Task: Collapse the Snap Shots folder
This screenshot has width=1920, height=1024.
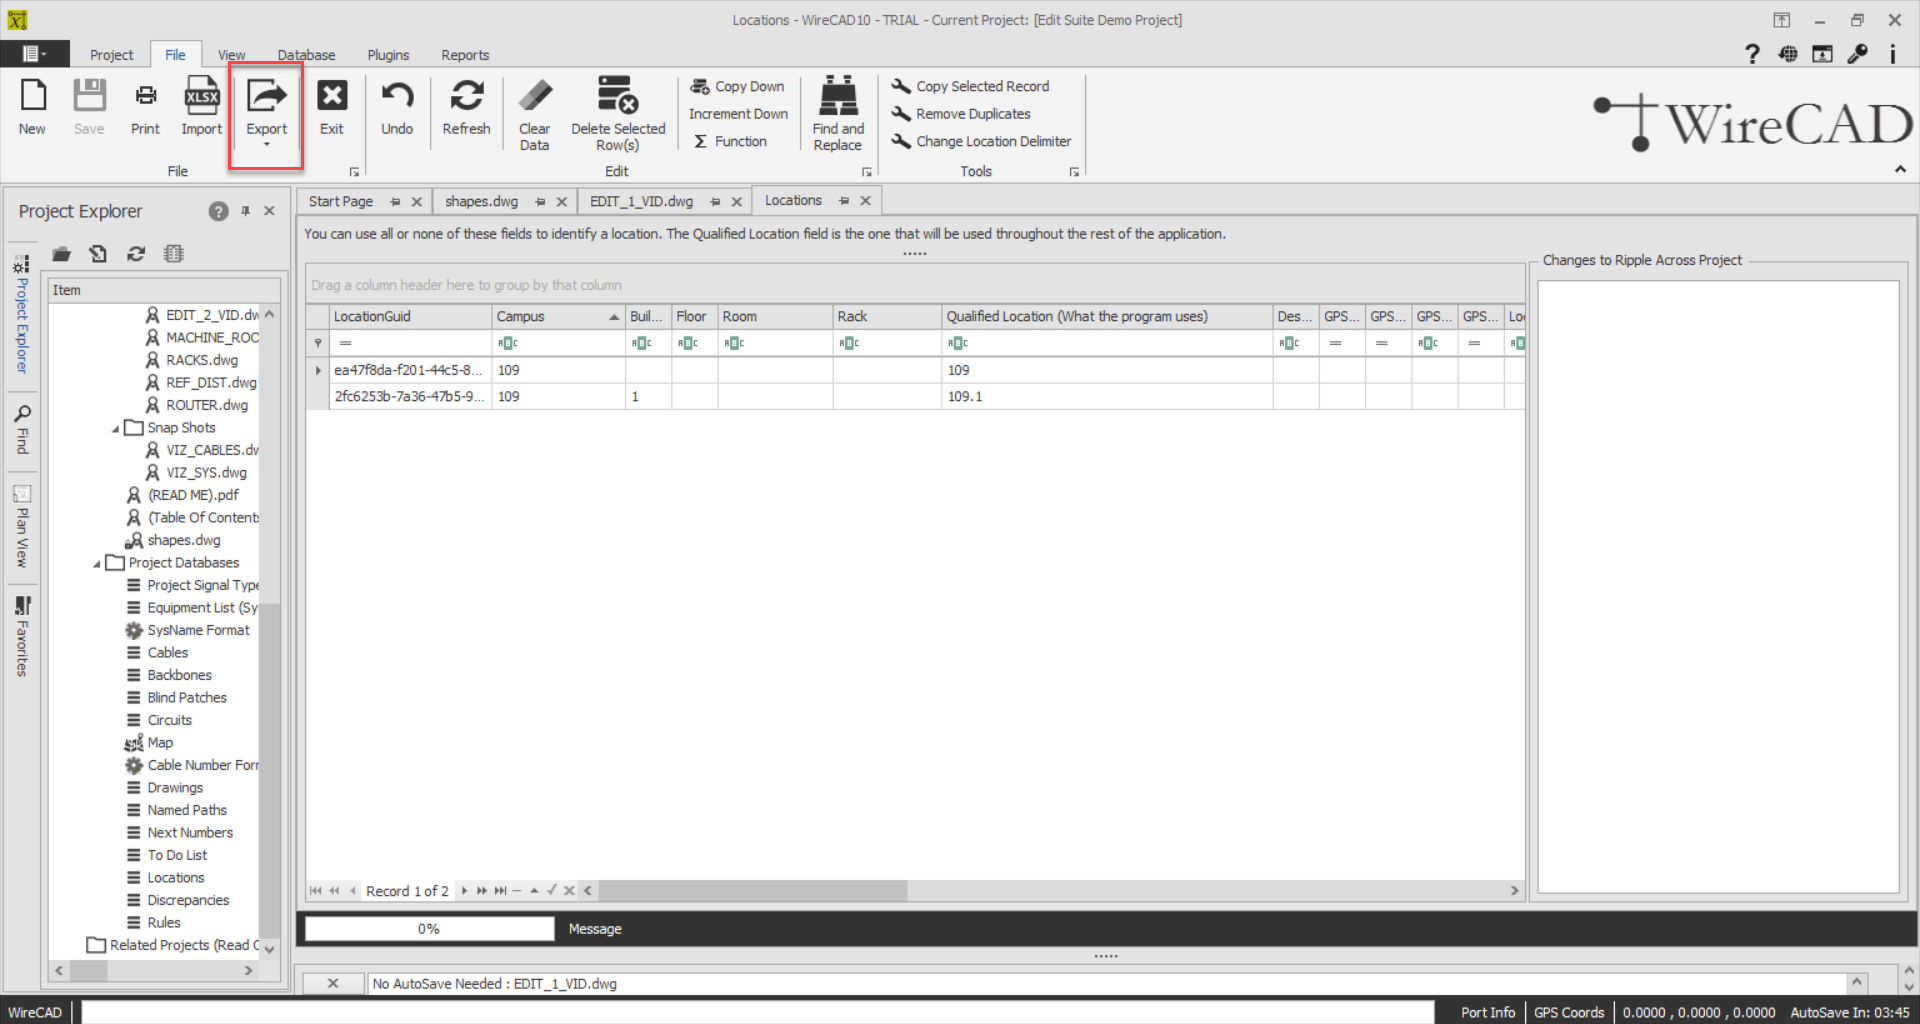Action: 115,428
